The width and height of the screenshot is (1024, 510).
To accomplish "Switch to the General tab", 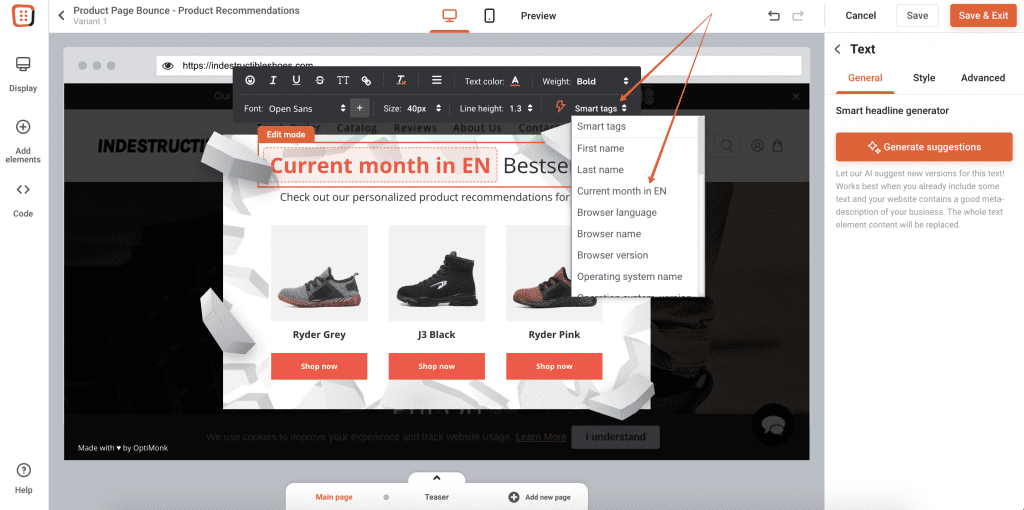I will tap(865, 78).
